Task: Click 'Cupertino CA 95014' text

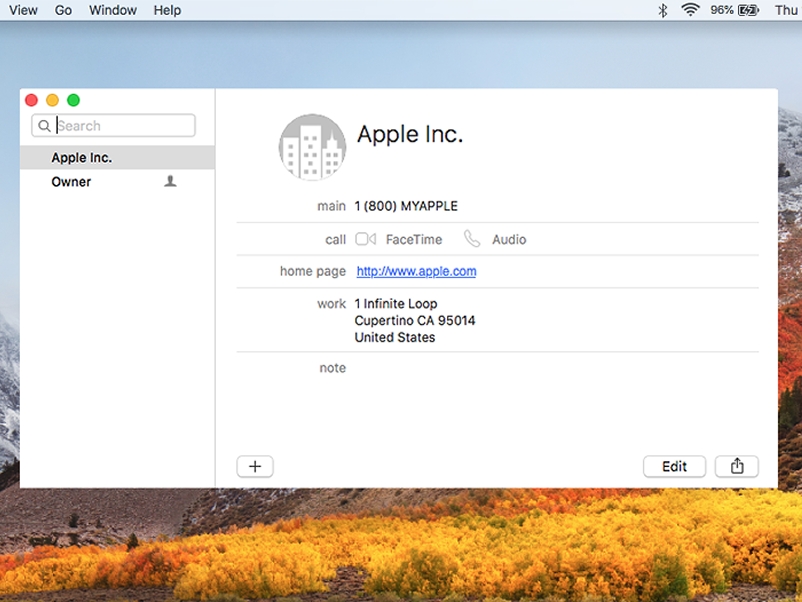Action: point(415,321)
